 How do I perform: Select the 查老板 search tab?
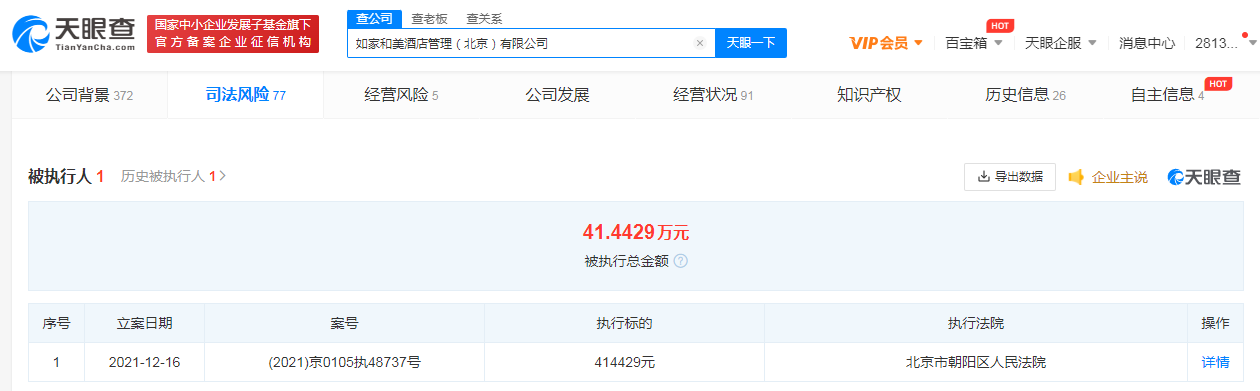click(430, 18)
